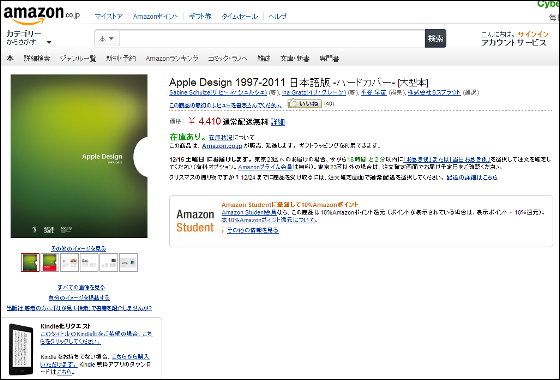Click the ¥ 4,410 price text

[205, 121]
